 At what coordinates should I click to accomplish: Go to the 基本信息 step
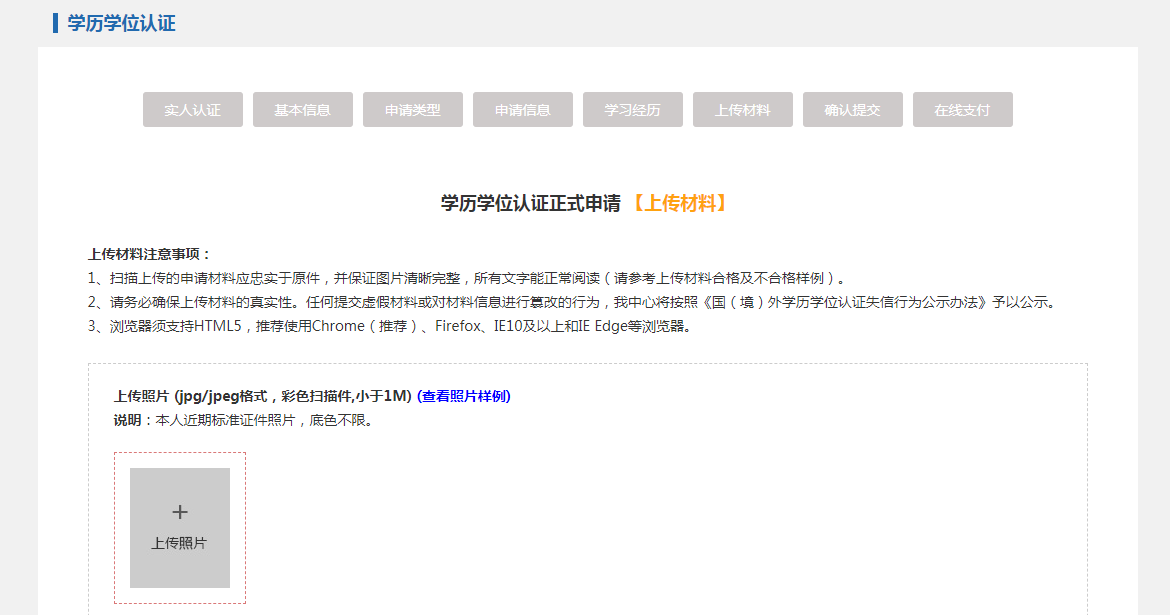click(302, 110)
